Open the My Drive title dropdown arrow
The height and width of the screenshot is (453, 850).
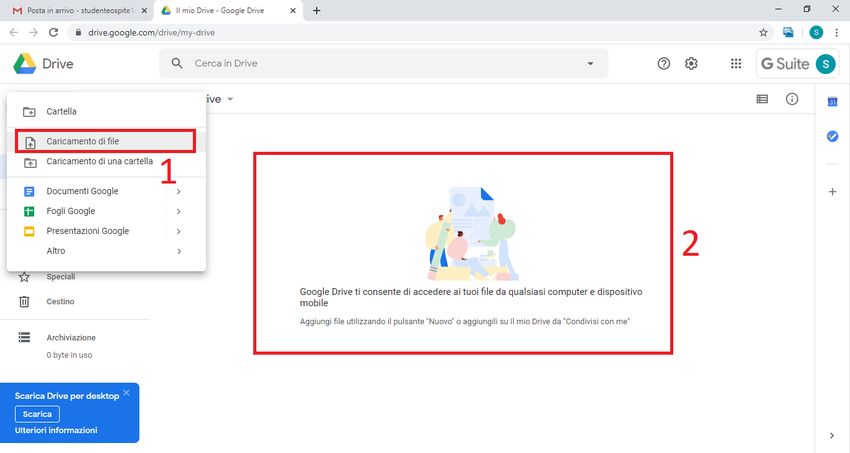point(230,99)
